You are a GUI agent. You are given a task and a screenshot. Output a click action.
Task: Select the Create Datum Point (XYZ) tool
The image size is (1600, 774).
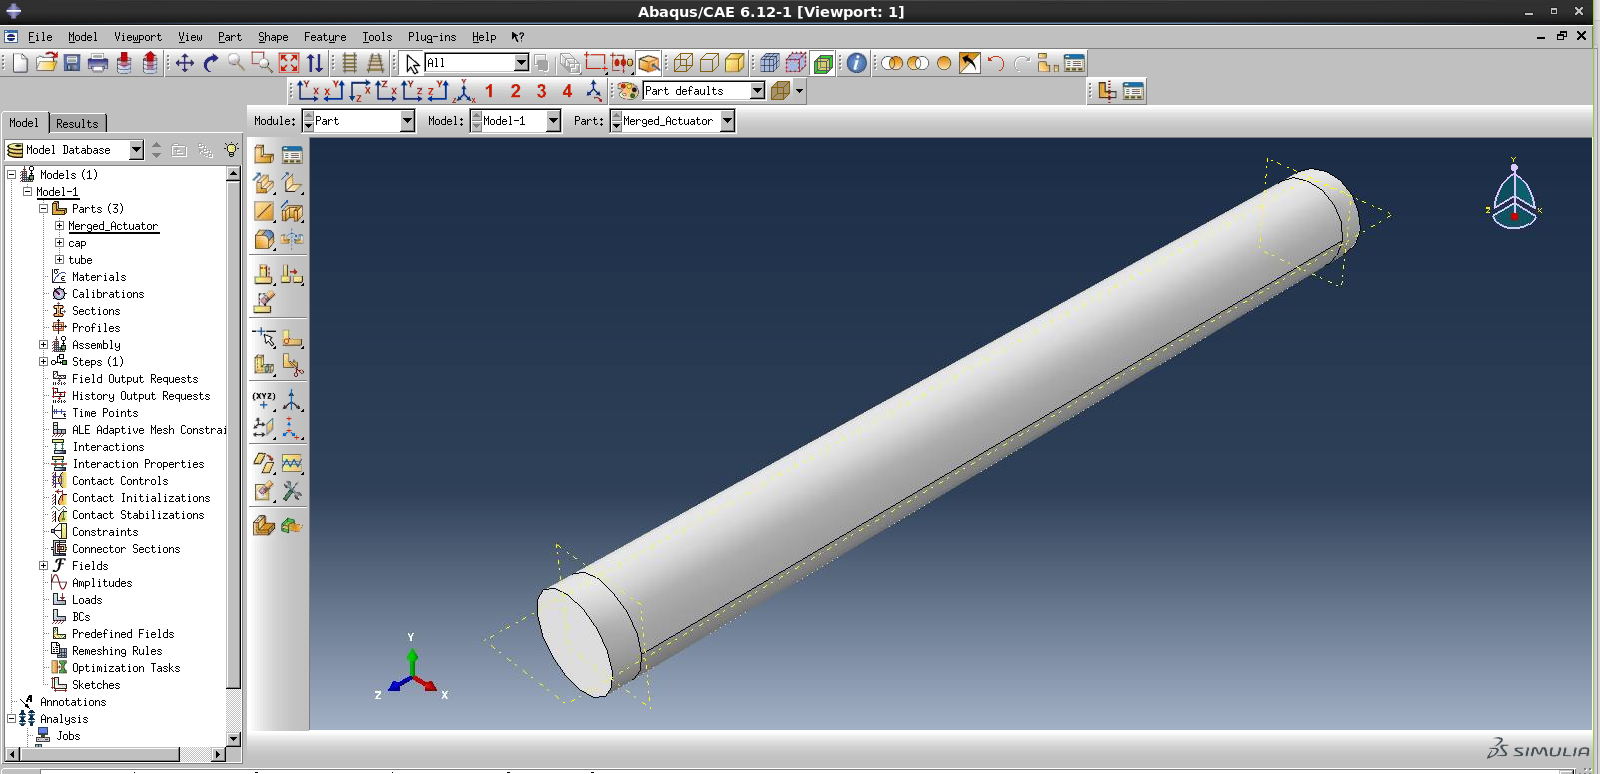[264, 399]
